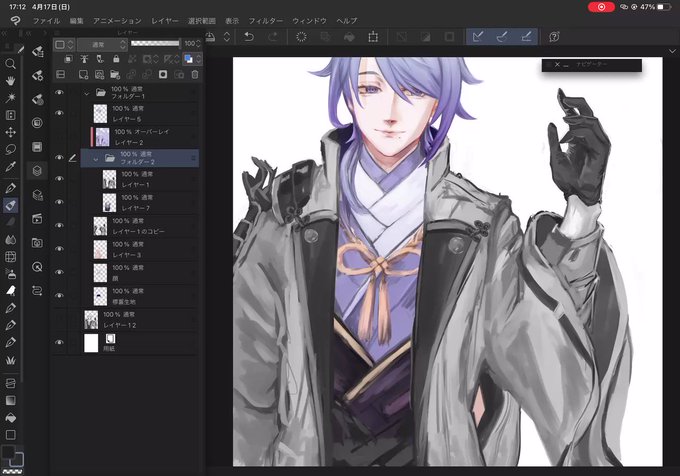Screen dimensions: 680x476
Task: Select the Move Layer cross-arrow tool
Action: tap(10, 132)
